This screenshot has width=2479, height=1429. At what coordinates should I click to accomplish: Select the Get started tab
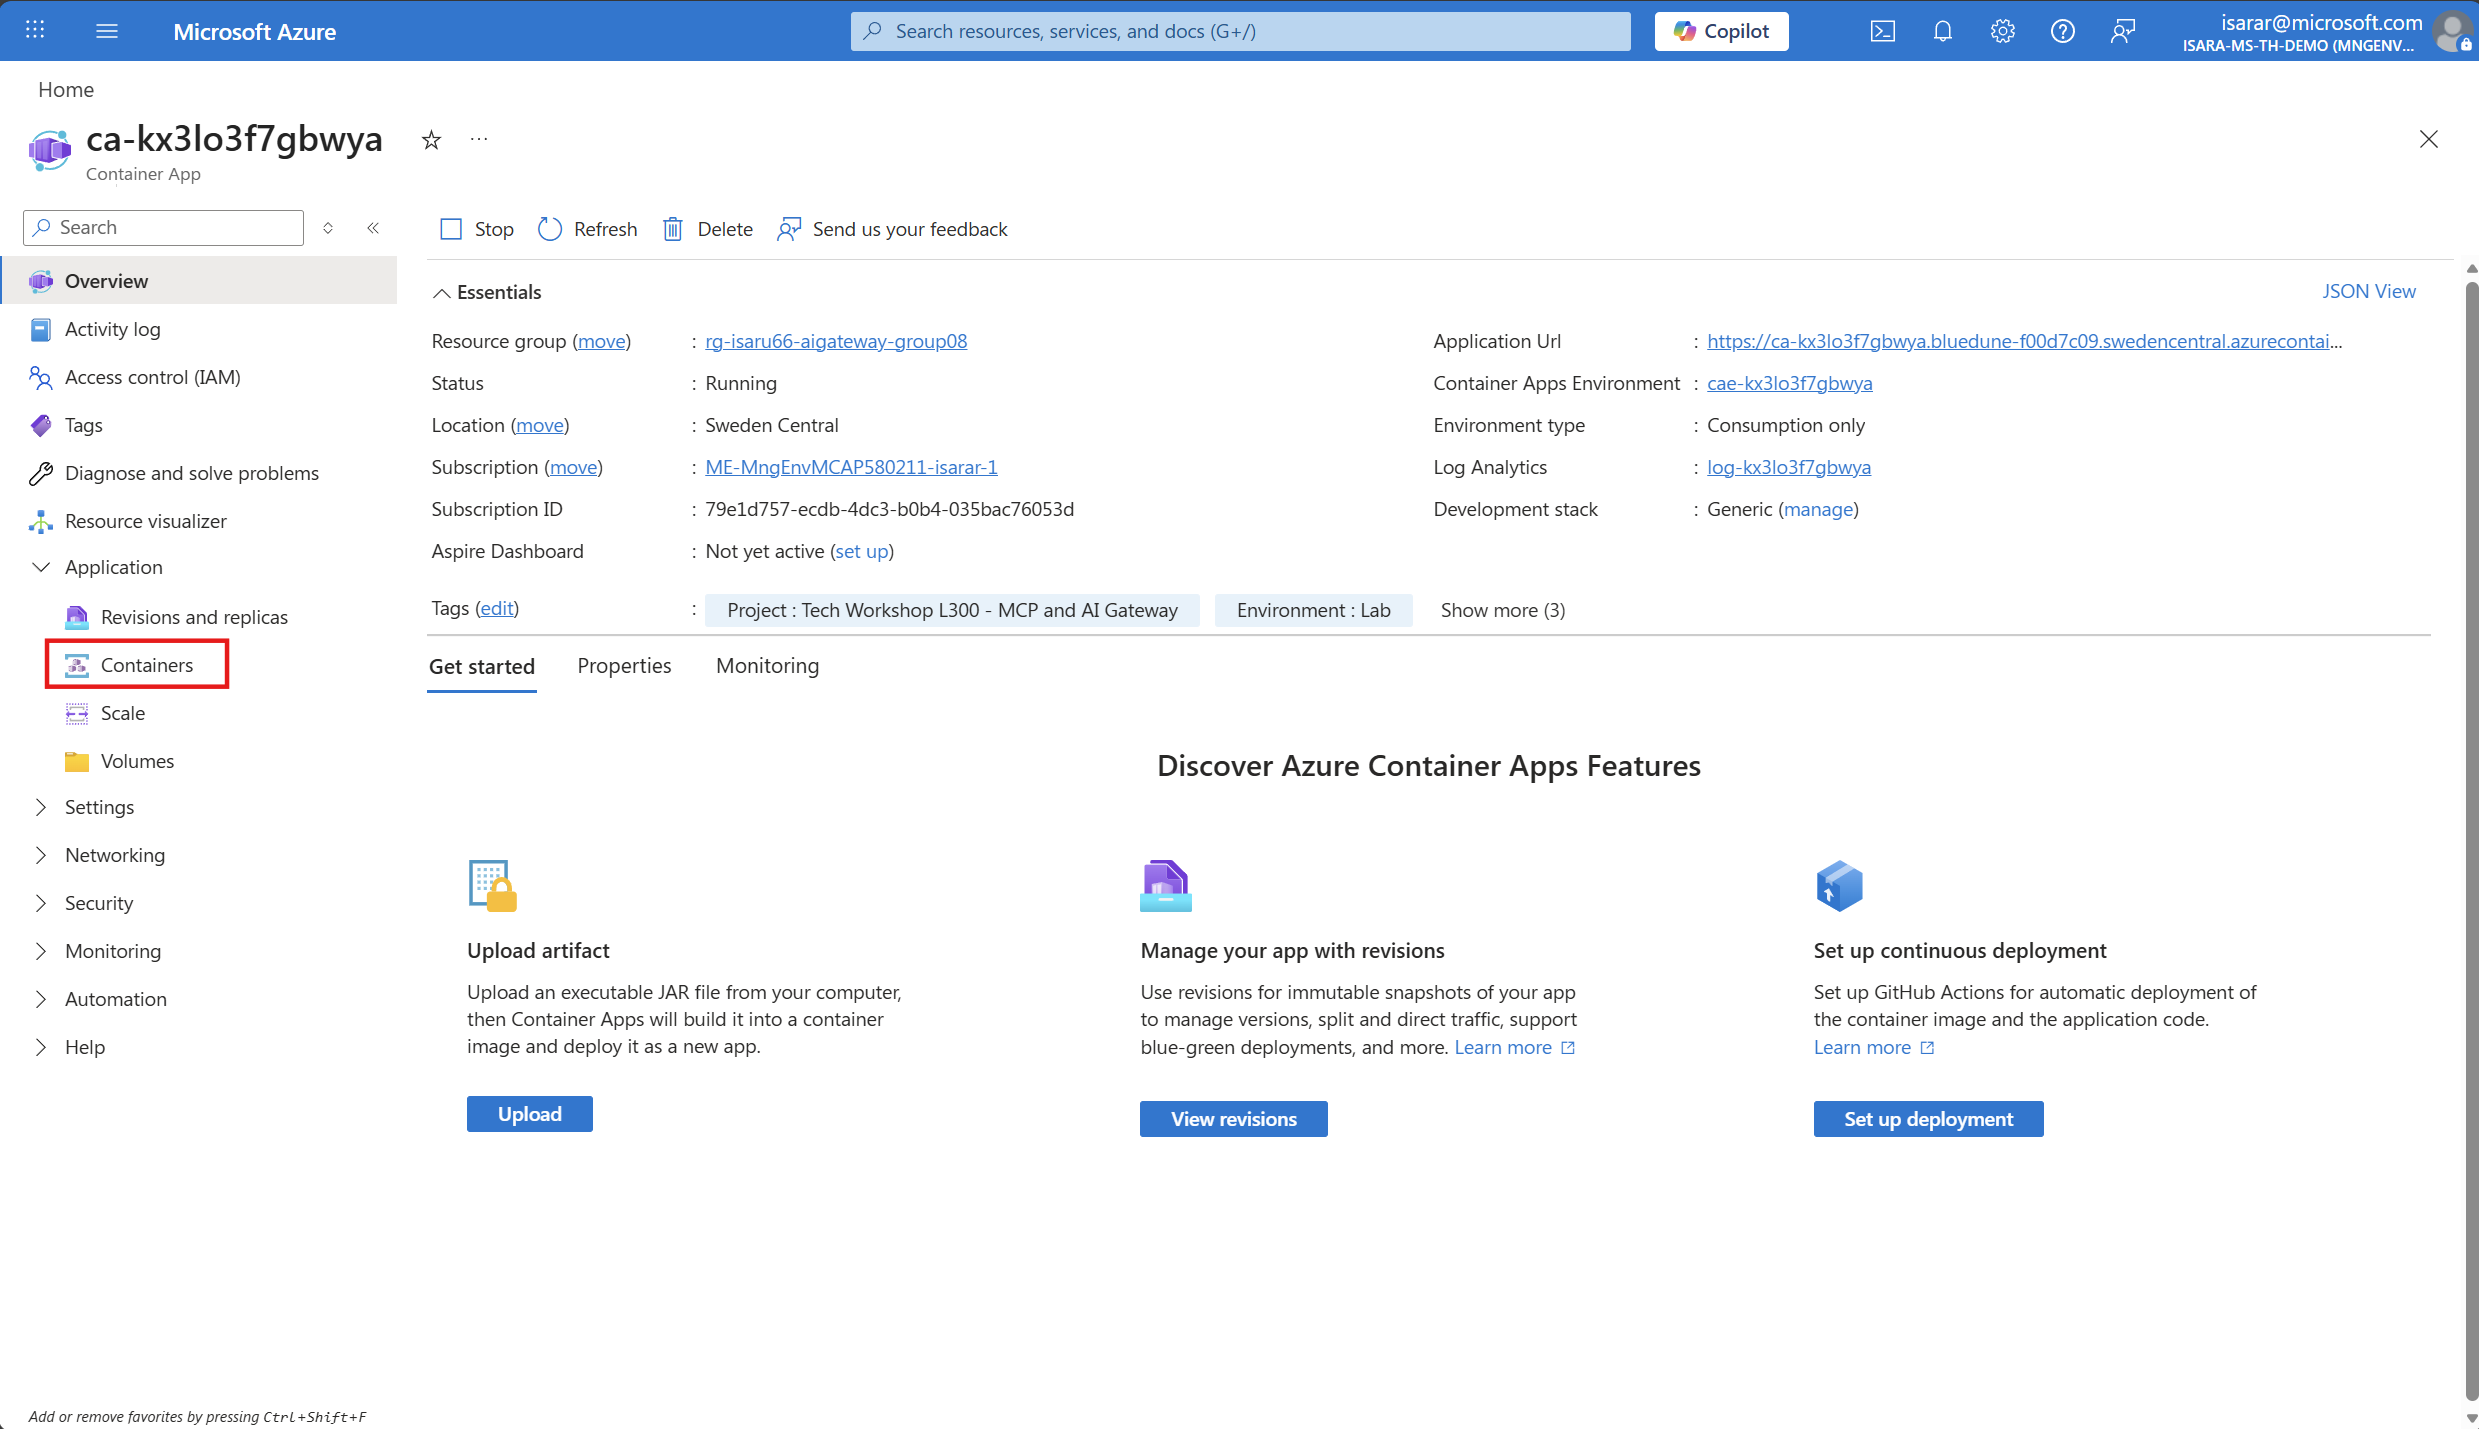[x=482, y=667]
